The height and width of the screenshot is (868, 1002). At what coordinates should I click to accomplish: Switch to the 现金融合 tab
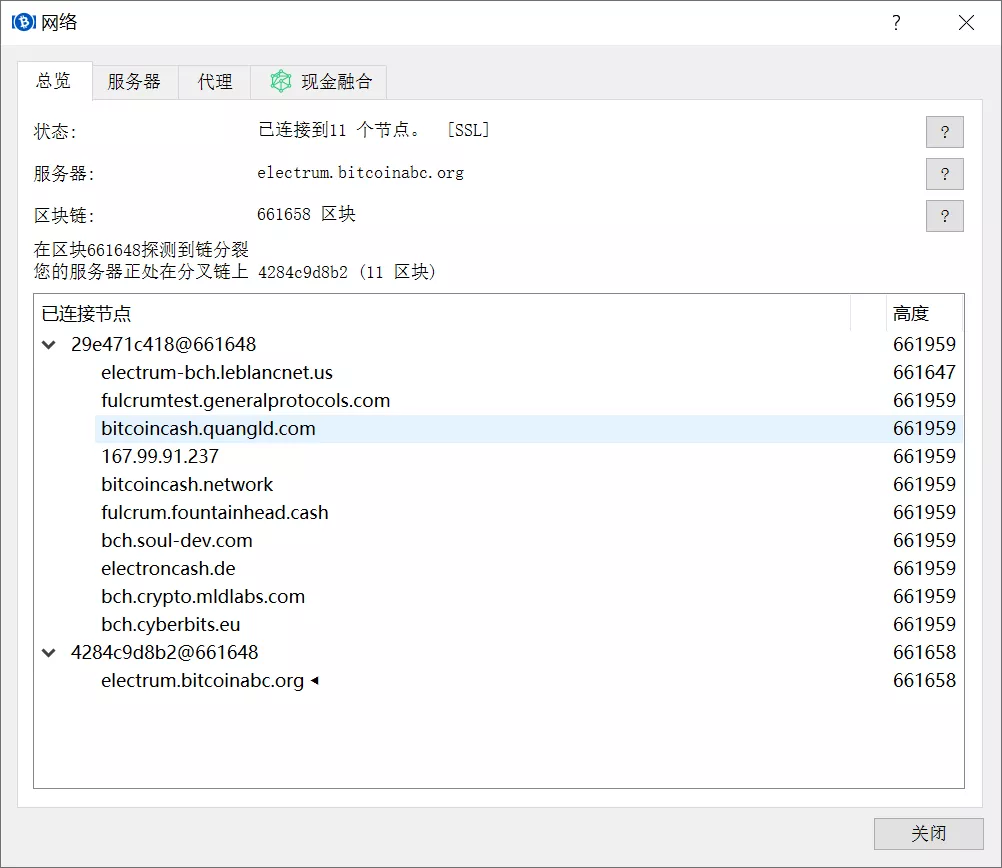pyautogui.click(x=319, y=82)
